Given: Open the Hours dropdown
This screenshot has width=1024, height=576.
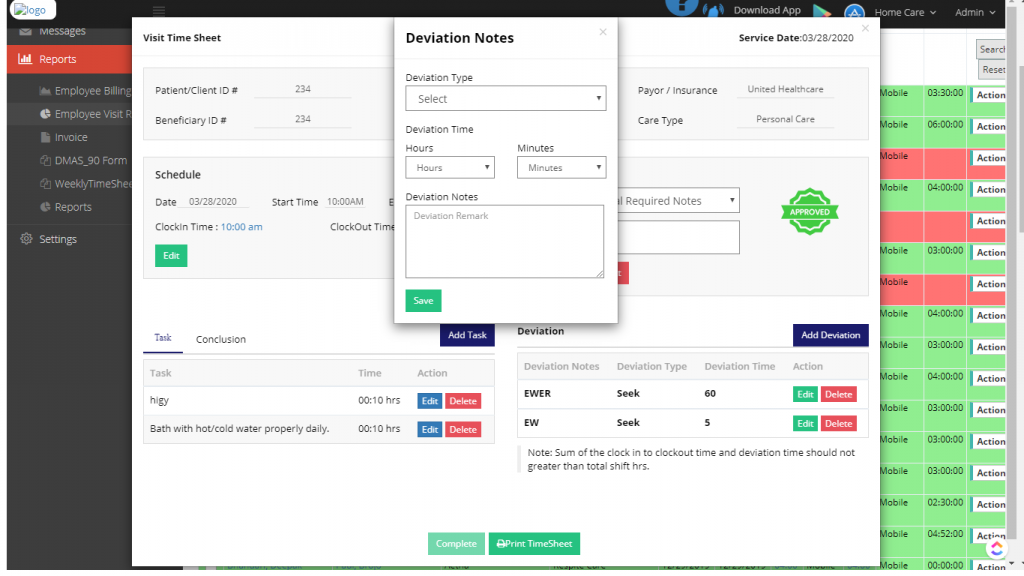Looking at the screenshot, I should pyautogui.click(x=450, y=167).
